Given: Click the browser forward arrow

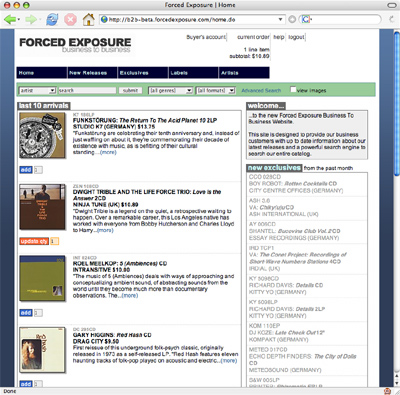Looking at the screenshot, I should coord(31,20).
